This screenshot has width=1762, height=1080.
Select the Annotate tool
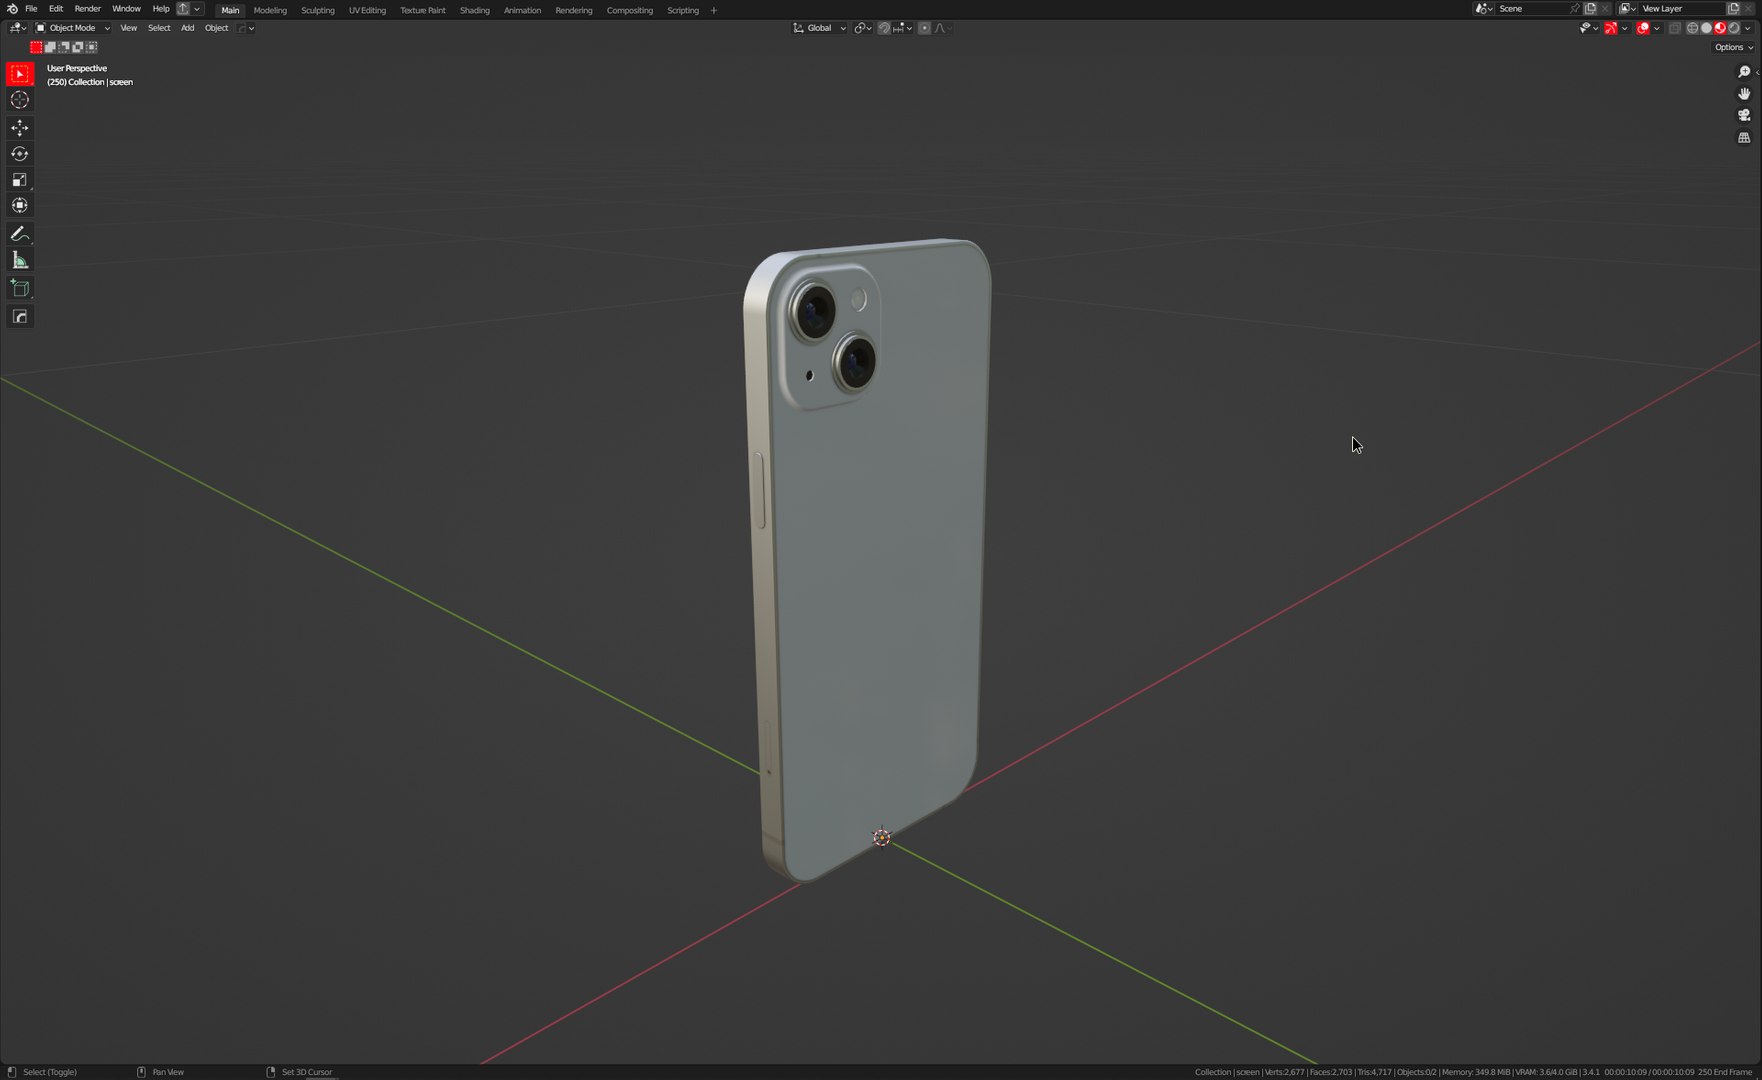click(x=20, y=234)
